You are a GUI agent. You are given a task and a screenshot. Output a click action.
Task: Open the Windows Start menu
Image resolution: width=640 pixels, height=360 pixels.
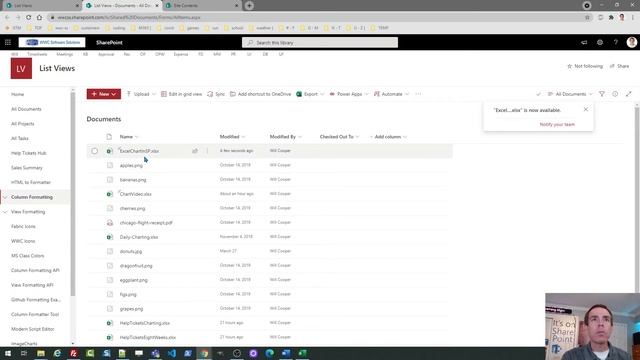[x=8, y=353]
